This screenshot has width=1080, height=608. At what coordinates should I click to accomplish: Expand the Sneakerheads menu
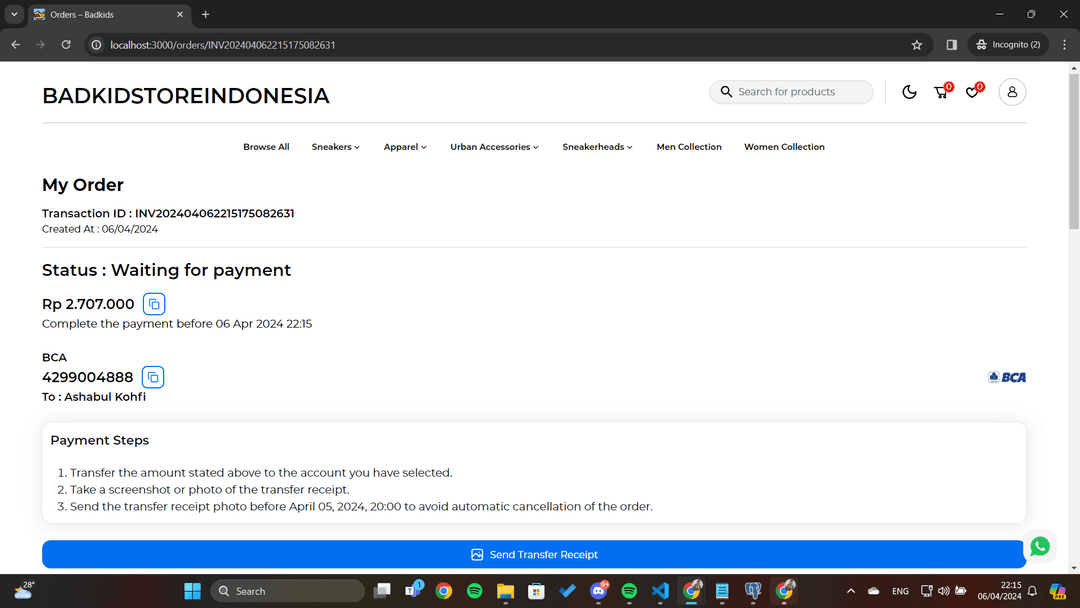[x=597, y=147]
